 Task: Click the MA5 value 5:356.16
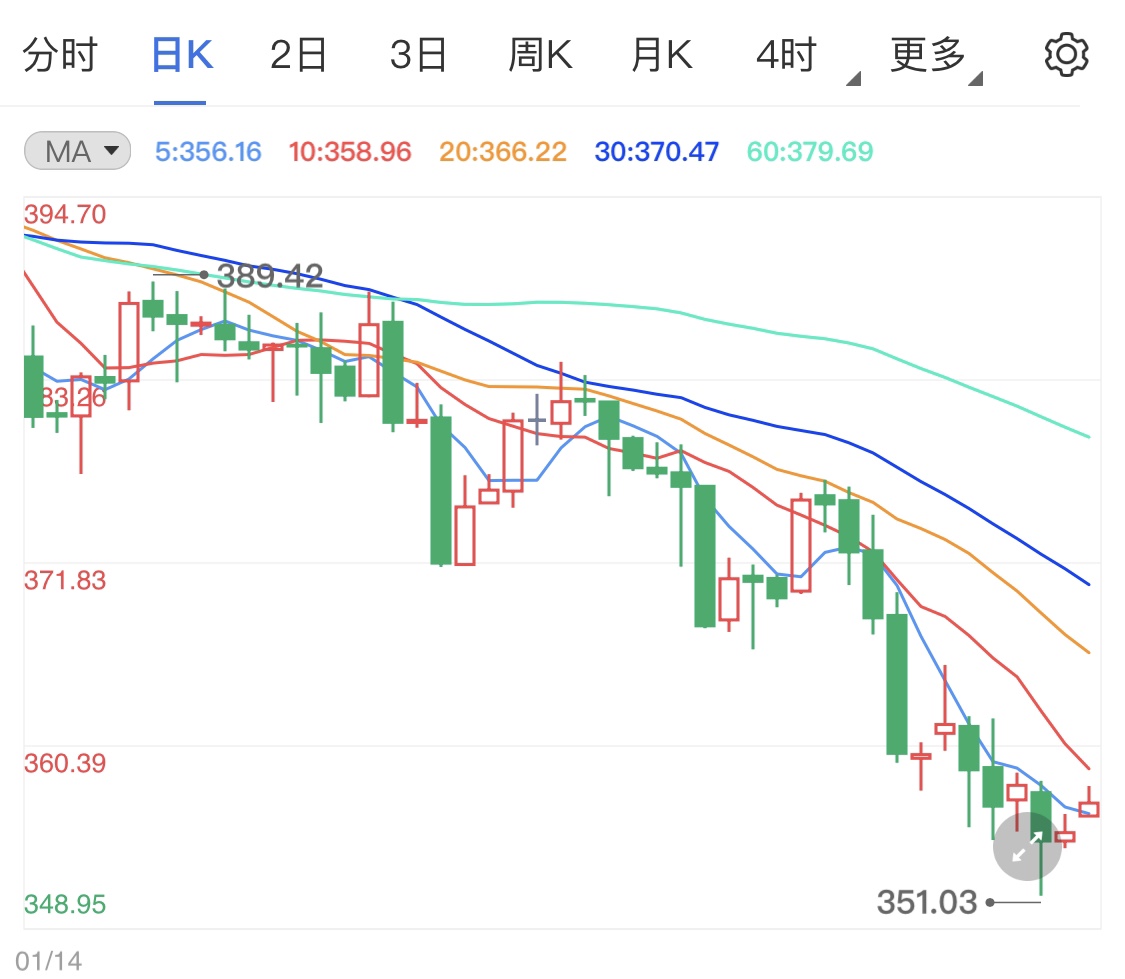(x=208, y=151)
